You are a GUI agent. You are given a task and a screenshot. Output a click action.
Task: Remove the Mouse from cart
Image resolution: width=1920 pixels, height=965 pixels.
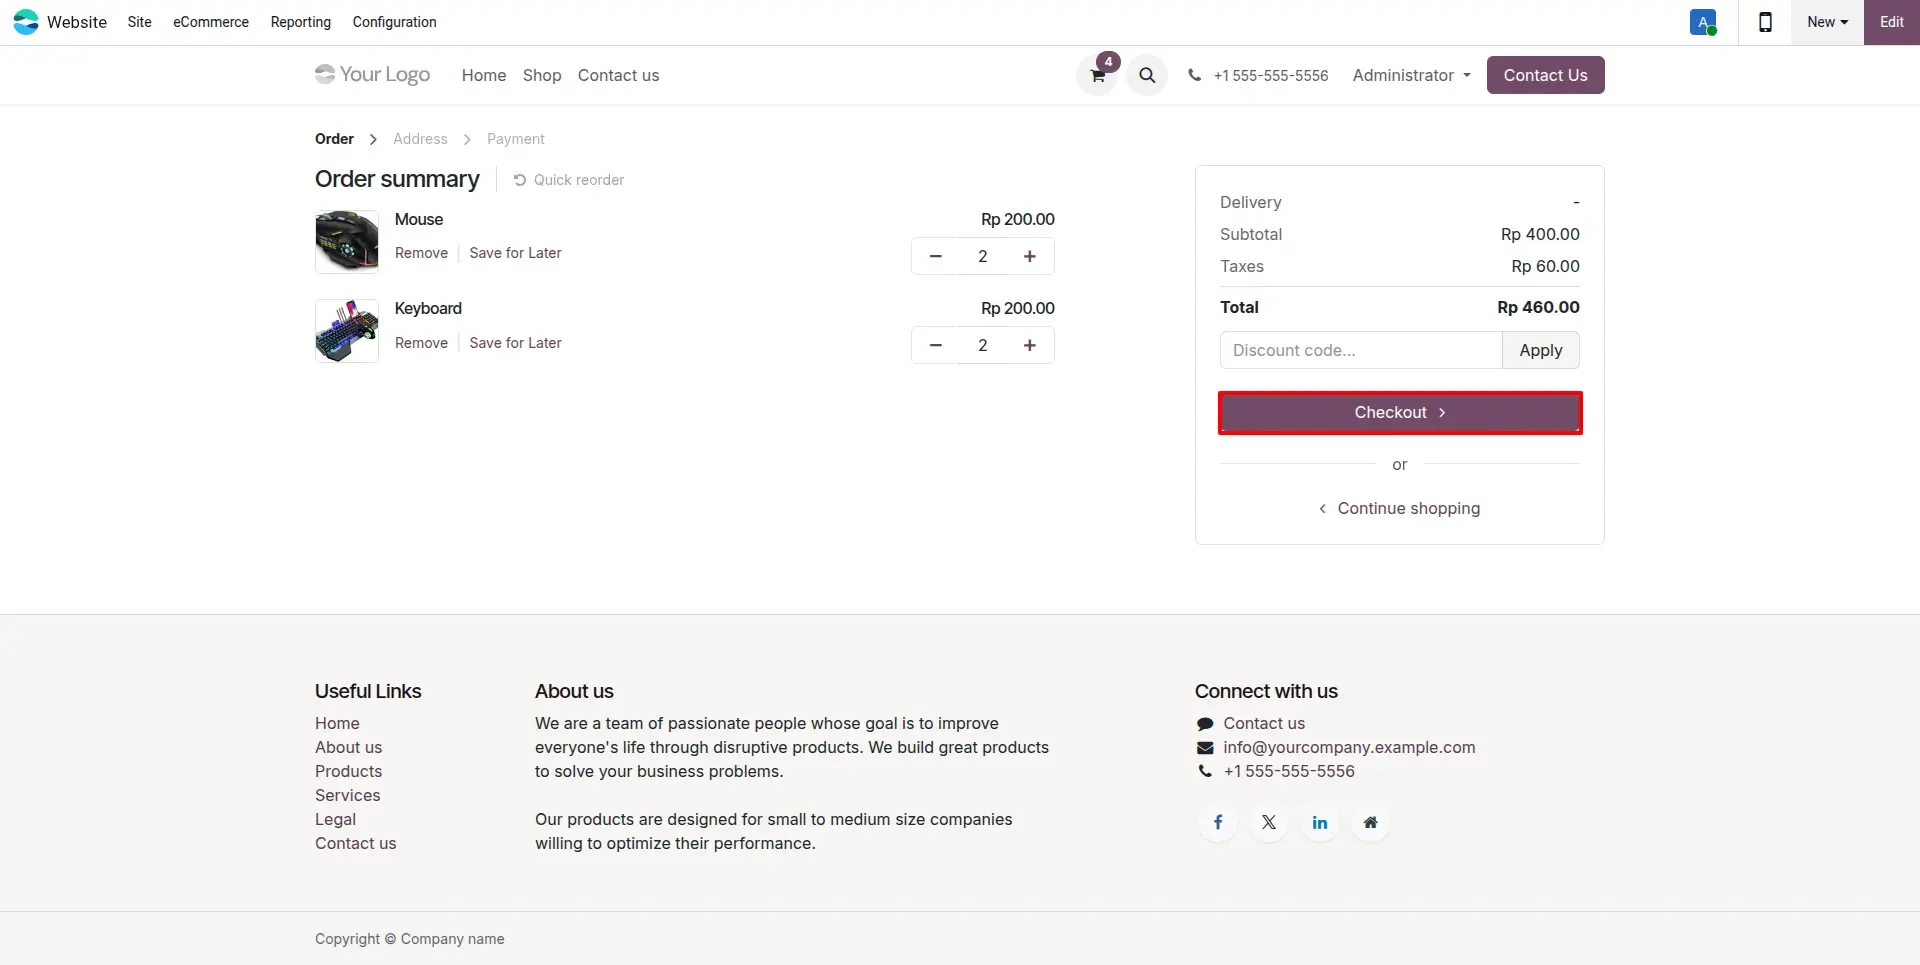[421, 253]
